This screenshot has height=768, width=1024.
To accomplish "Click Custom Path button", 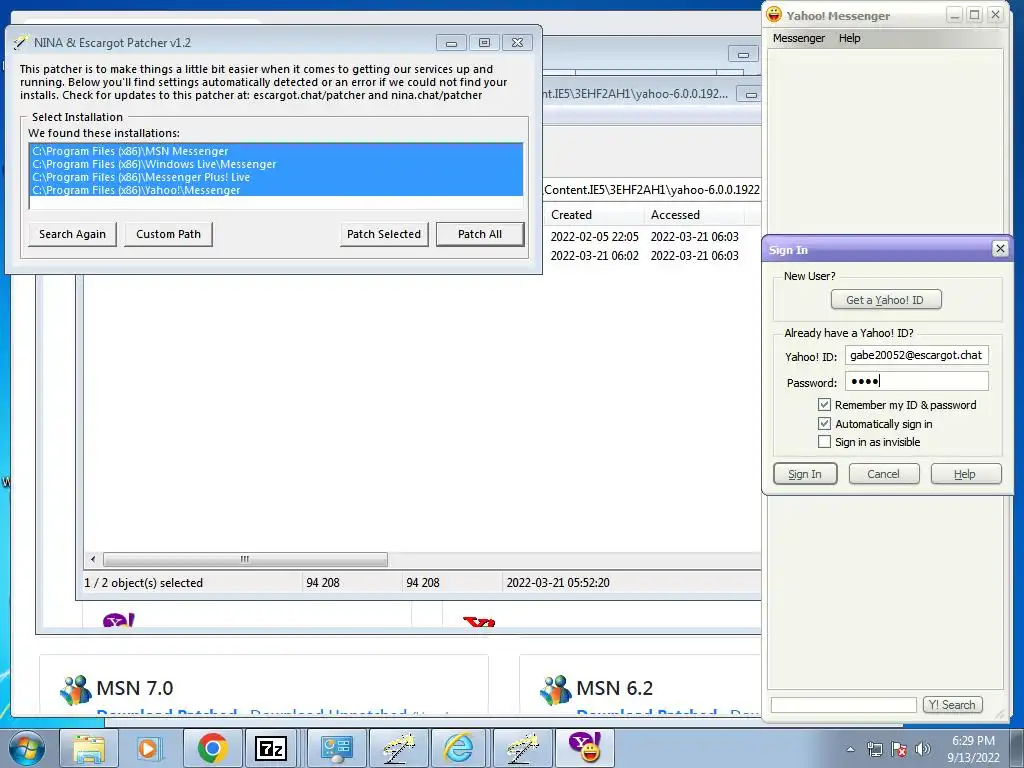I will click(x=168, y=234).
